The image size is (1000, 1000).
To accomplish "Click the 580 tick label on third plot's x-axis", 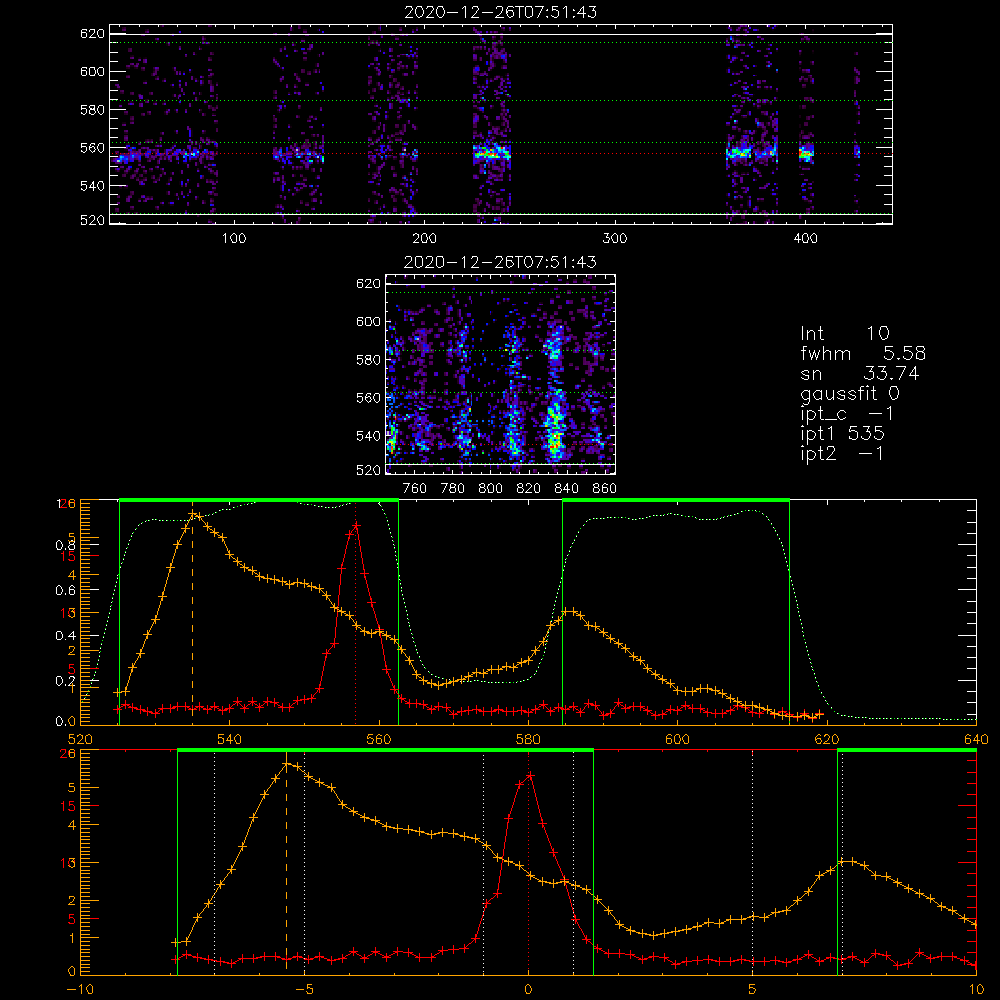I will click(x=528, y=740).
